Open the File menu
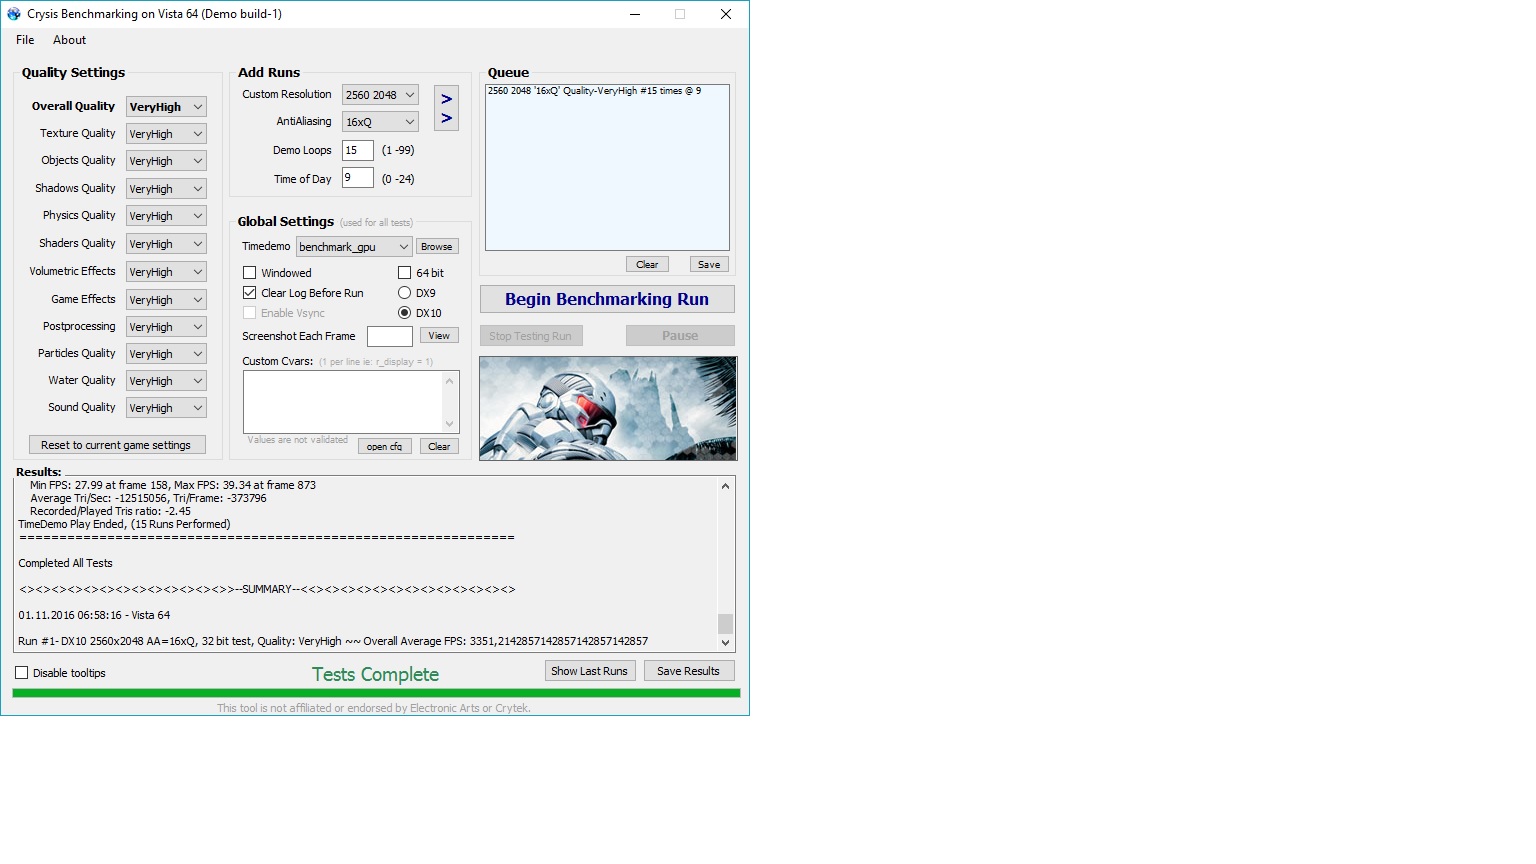 click(x=25, y=40)
